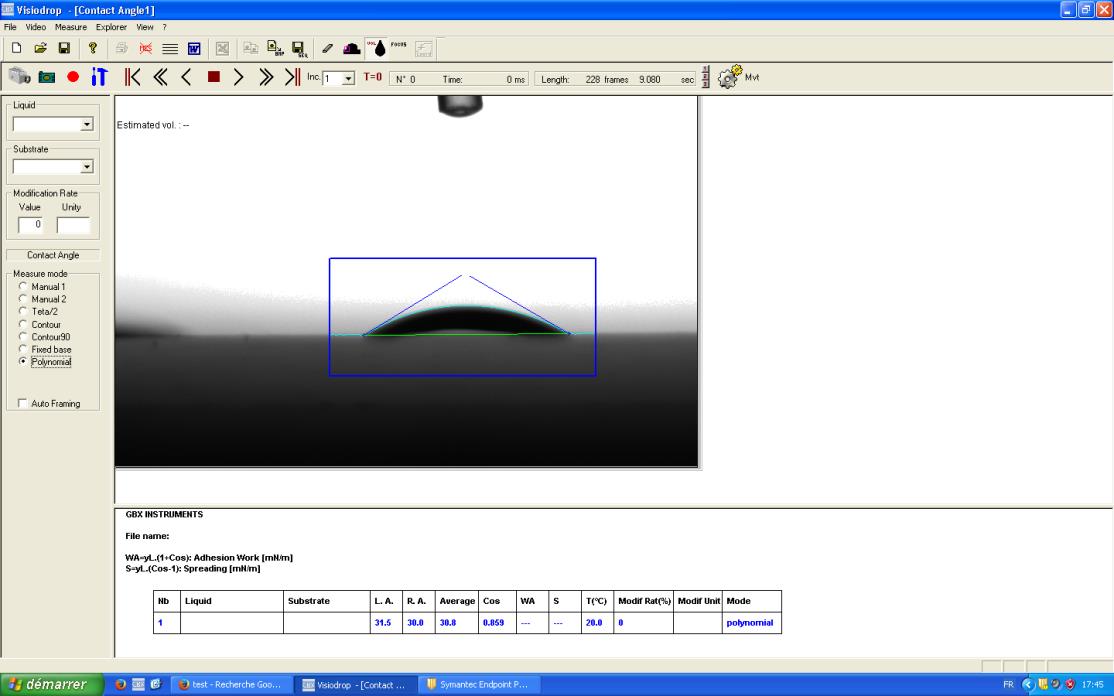Screen dimensions: 1114x696
Task: Click the polynomial mode table cell
Action: tap(750, 623)
